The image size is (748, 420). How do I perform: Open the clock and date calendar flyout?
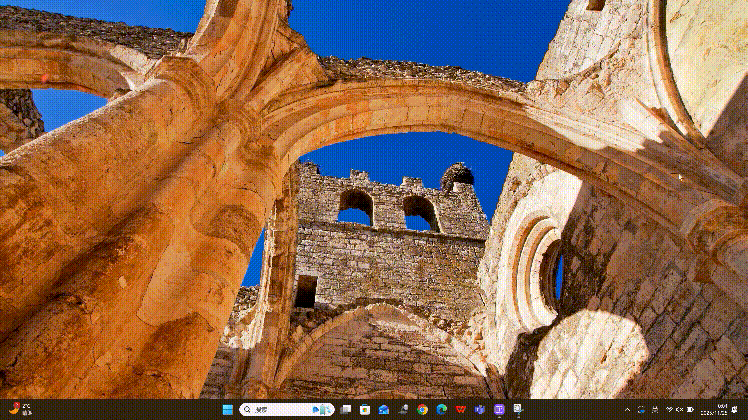tap(714, 410)
